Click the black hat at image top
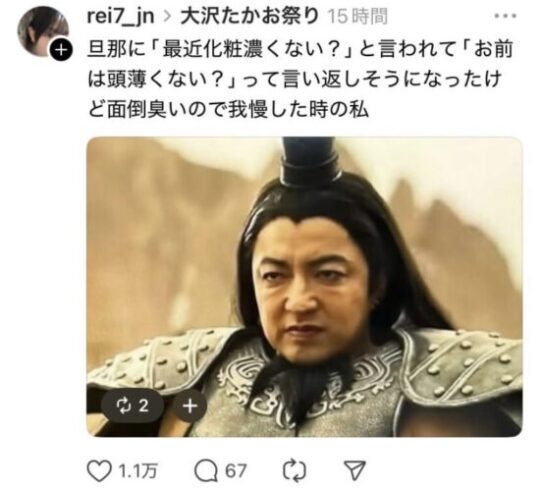Viewport: 540px width, 488px height. [x=309, y=161]
